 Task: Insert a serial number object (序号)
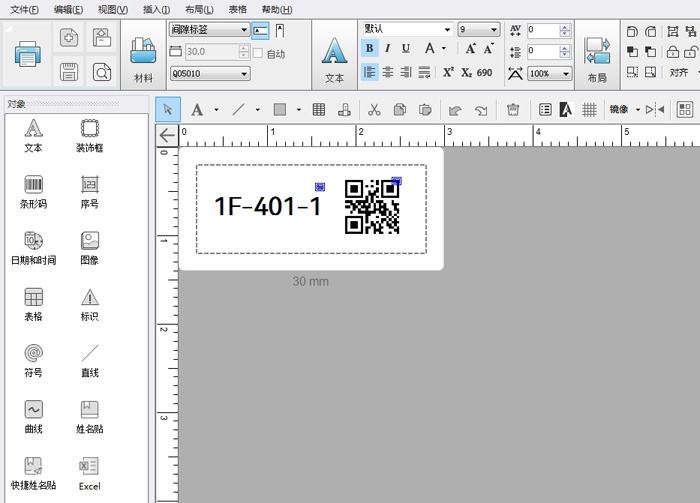(x=90, y=192)
